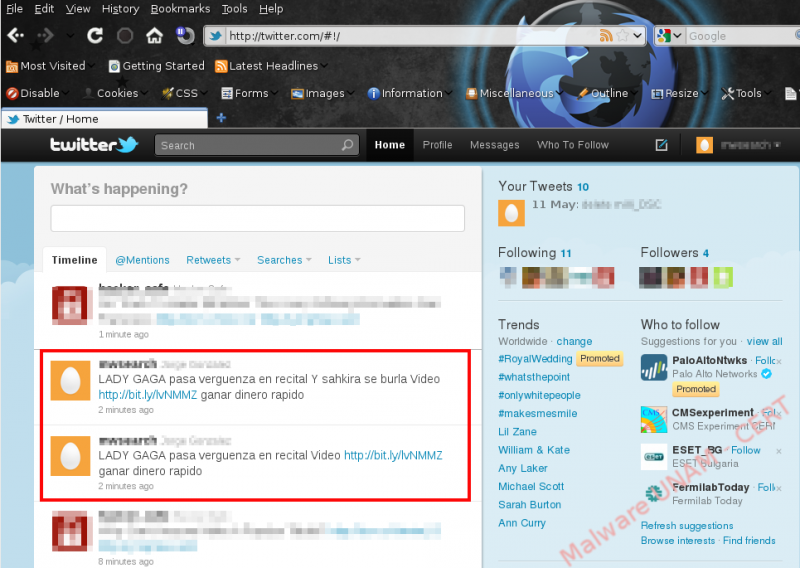Open the Cookies developer toolbar menu
800x568 pixels.
[x=115, y=93]
